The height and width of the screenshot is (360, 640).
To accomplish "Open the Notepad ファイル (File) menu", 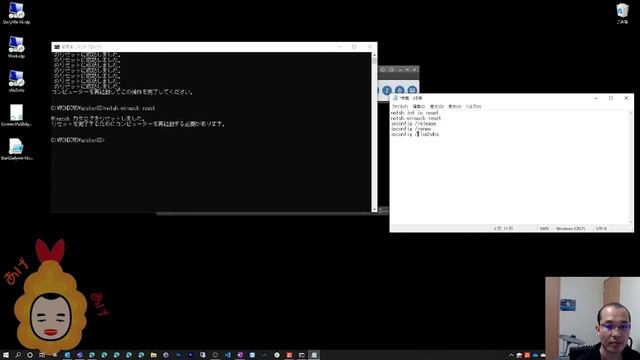I will [x=400, y=107].
